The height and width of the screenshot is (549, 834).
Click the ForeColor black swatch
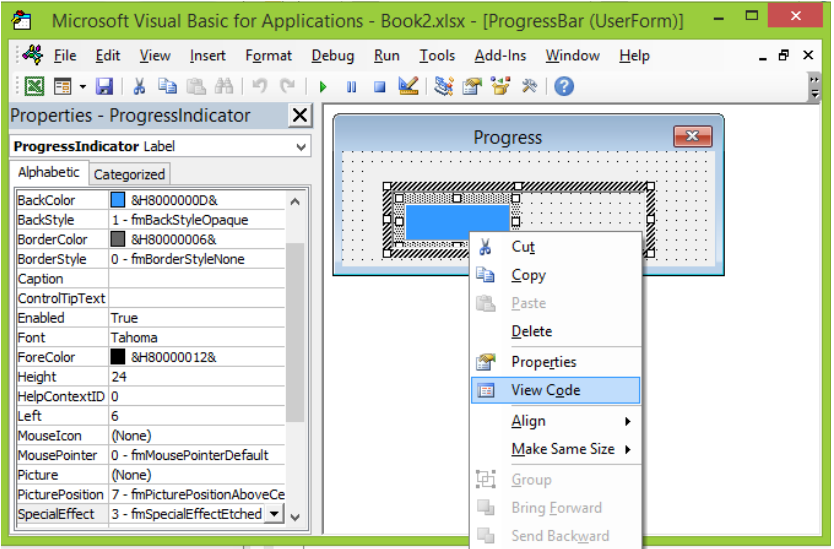pyautogui.click(x=118, y=356)
